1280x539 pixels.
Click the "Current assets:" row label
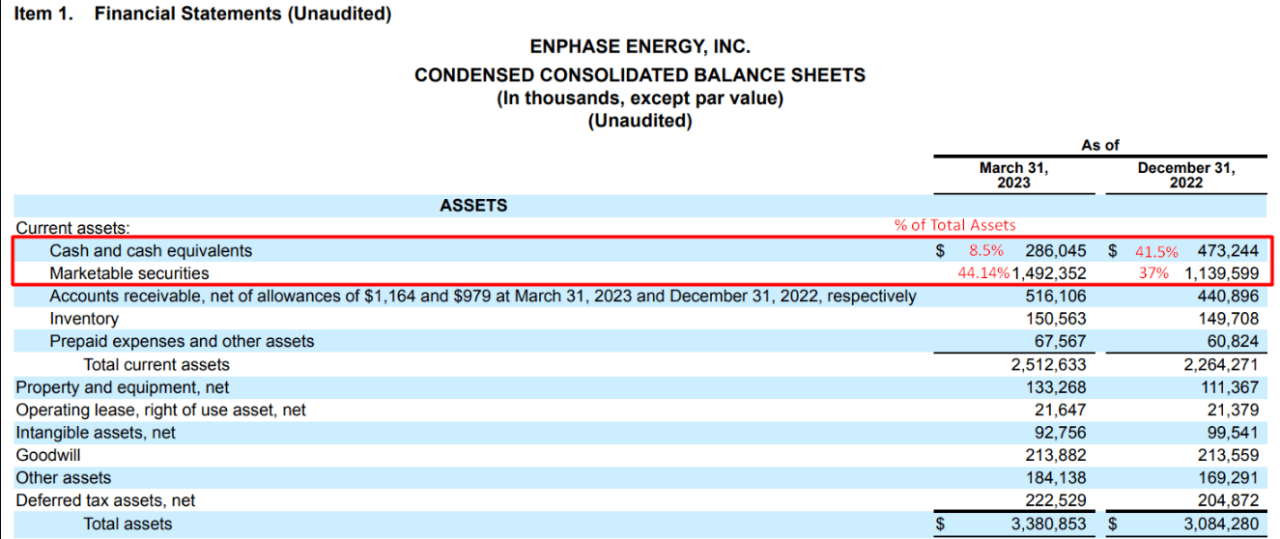73,228
